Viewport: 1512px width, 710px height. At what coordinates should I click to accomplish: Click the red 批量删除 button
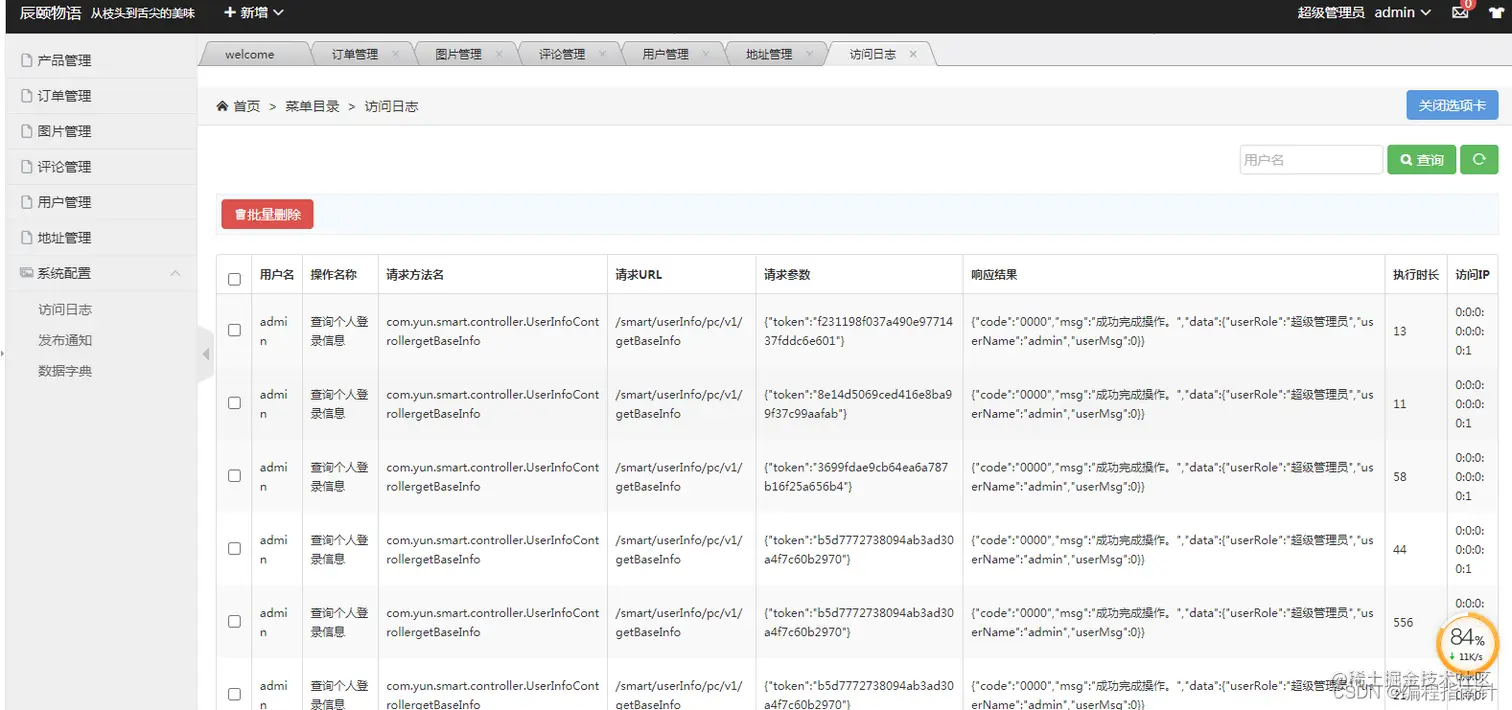coord(267,214)
